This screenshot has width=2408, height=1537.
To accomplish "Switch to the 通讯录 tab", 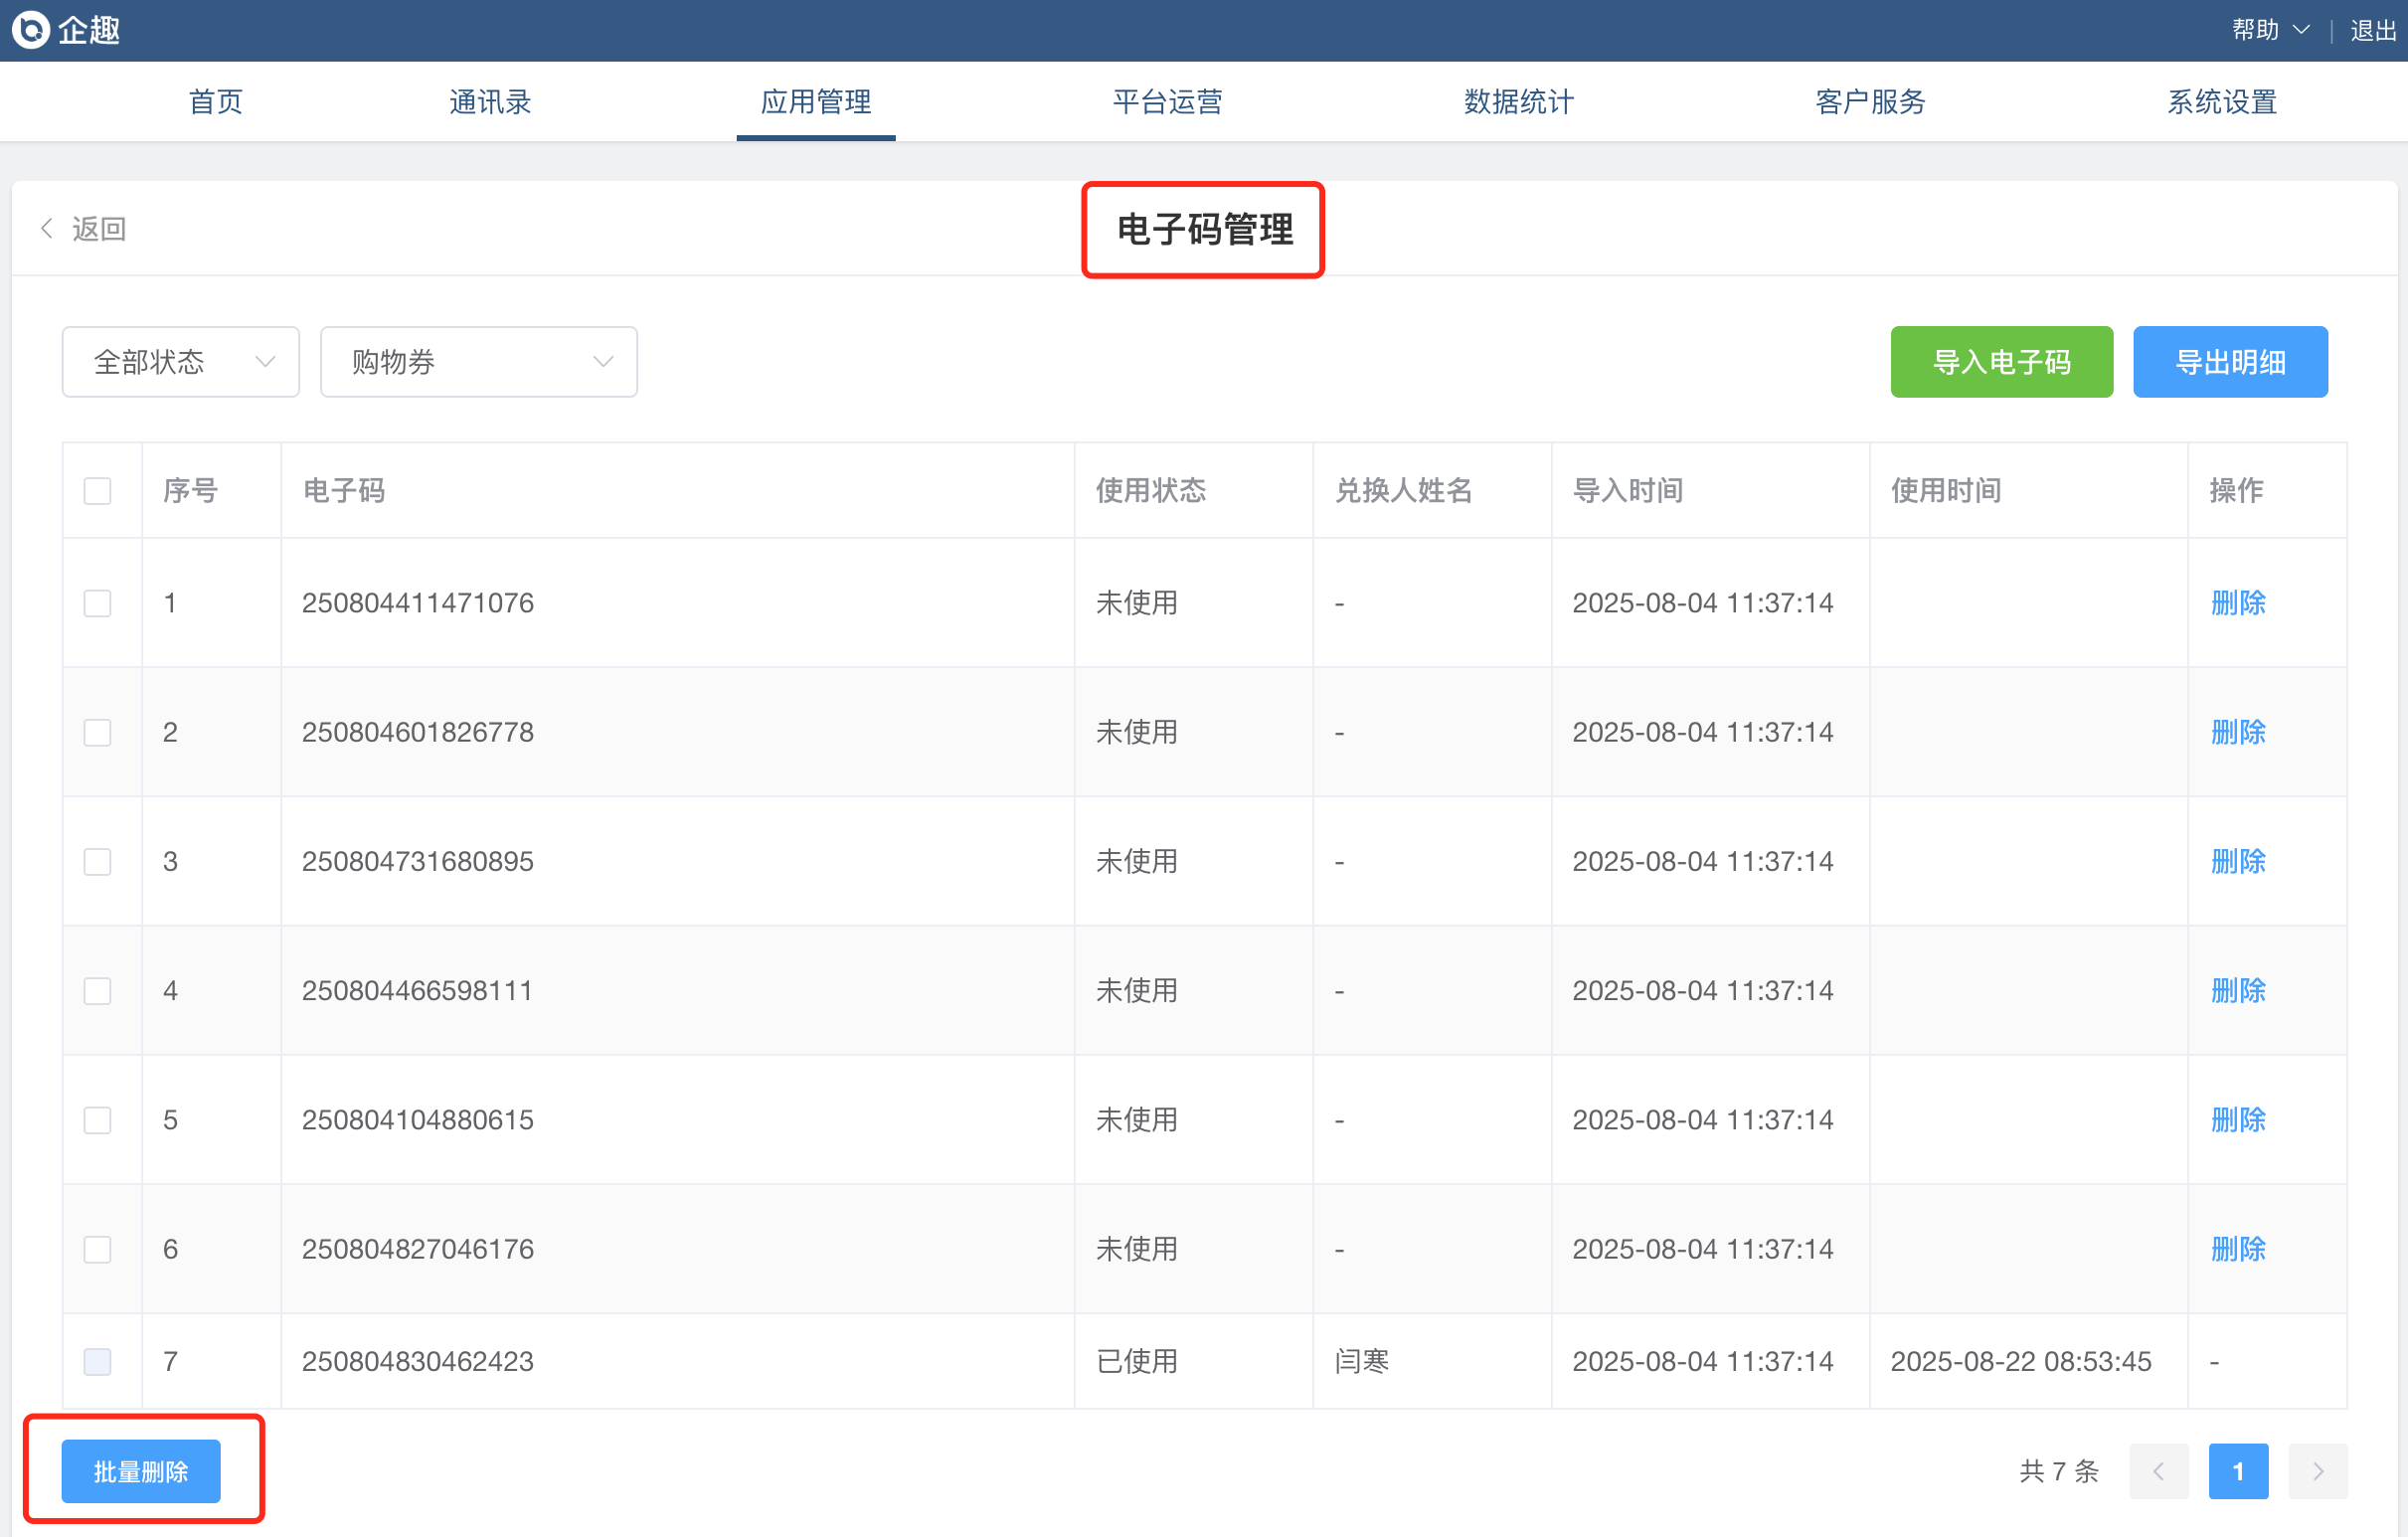I will tap(490, 102).
